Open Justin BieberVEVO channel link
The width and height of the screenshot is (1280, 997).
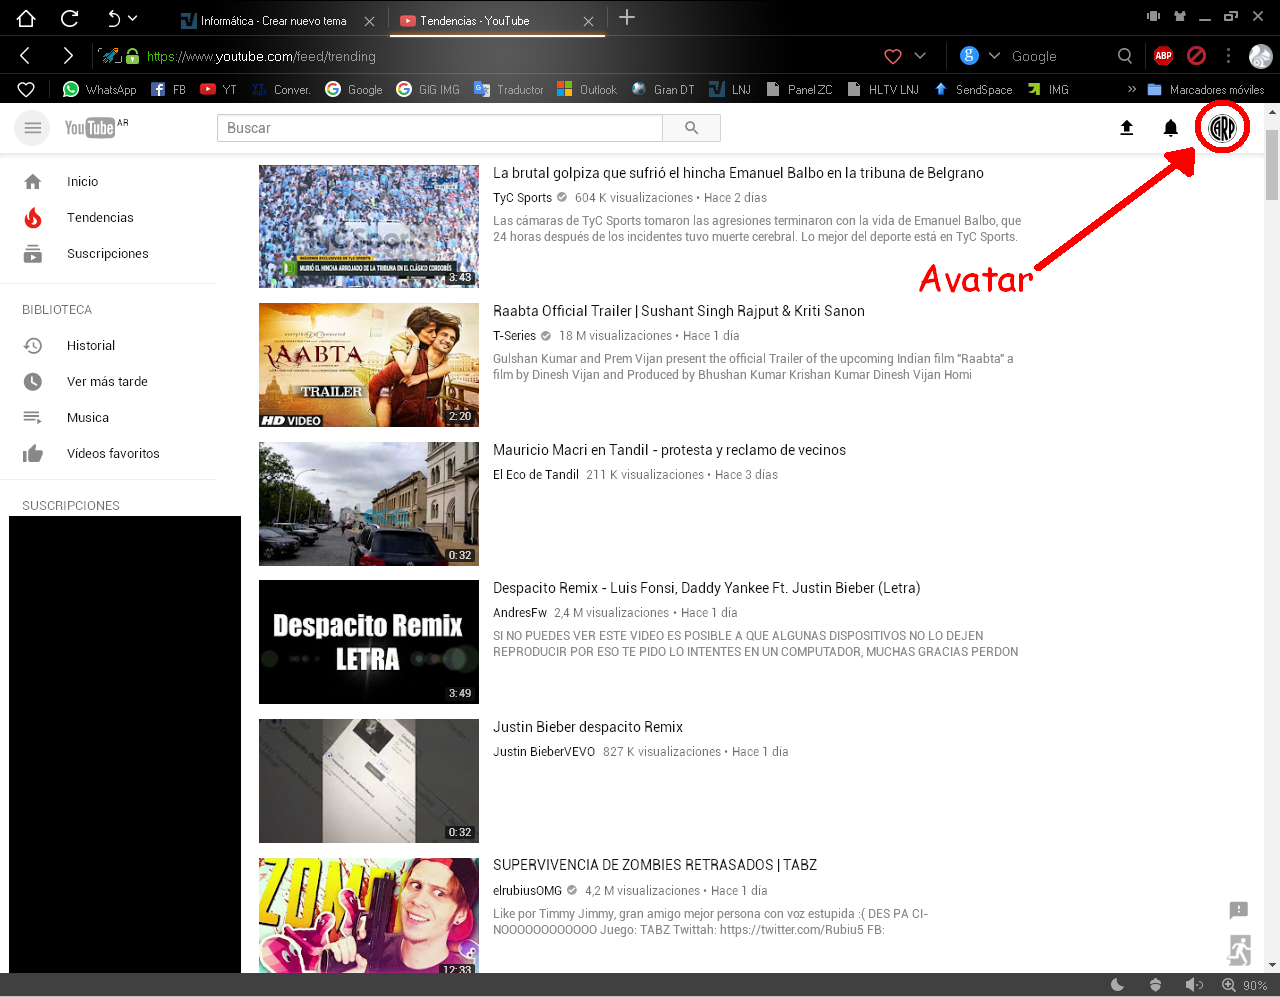point(544,752)
